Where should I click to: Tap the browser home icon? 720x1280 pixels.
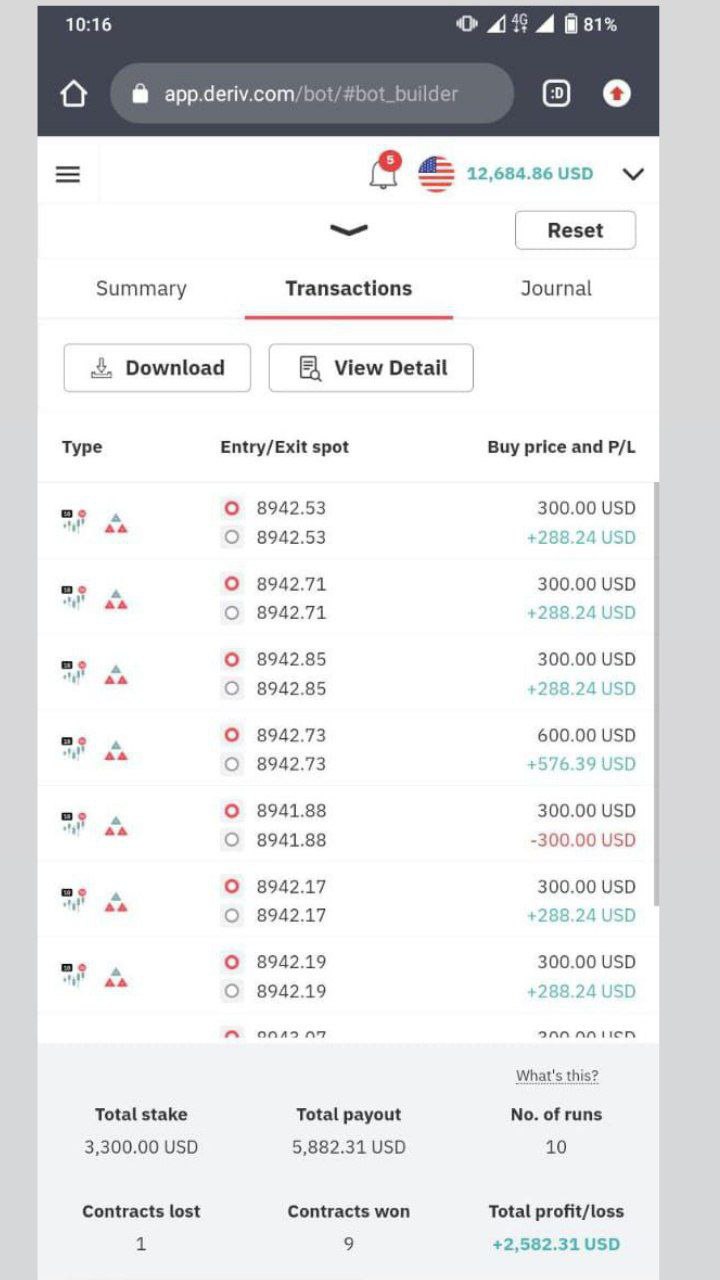(73, 94)
